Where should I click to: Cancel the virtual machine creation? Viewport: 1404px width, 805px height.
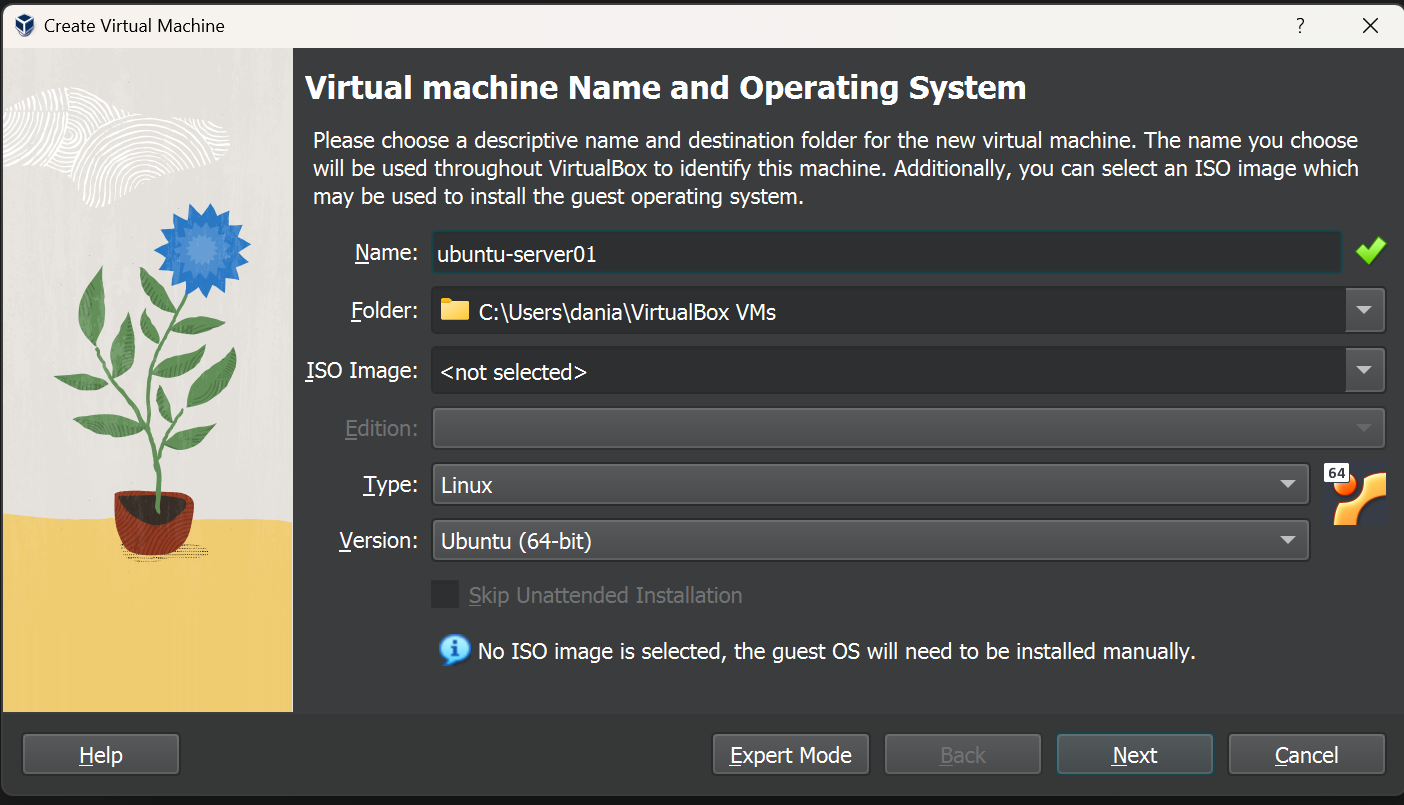pos(1306,755)
